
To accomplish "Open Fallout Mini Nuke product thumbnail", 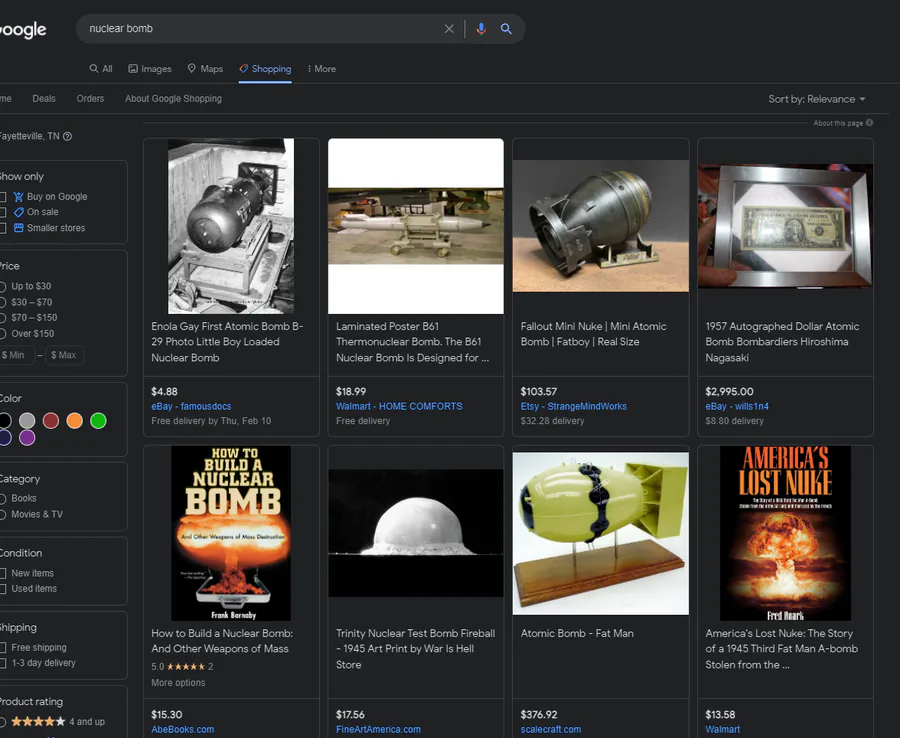I will coord(600,226).
